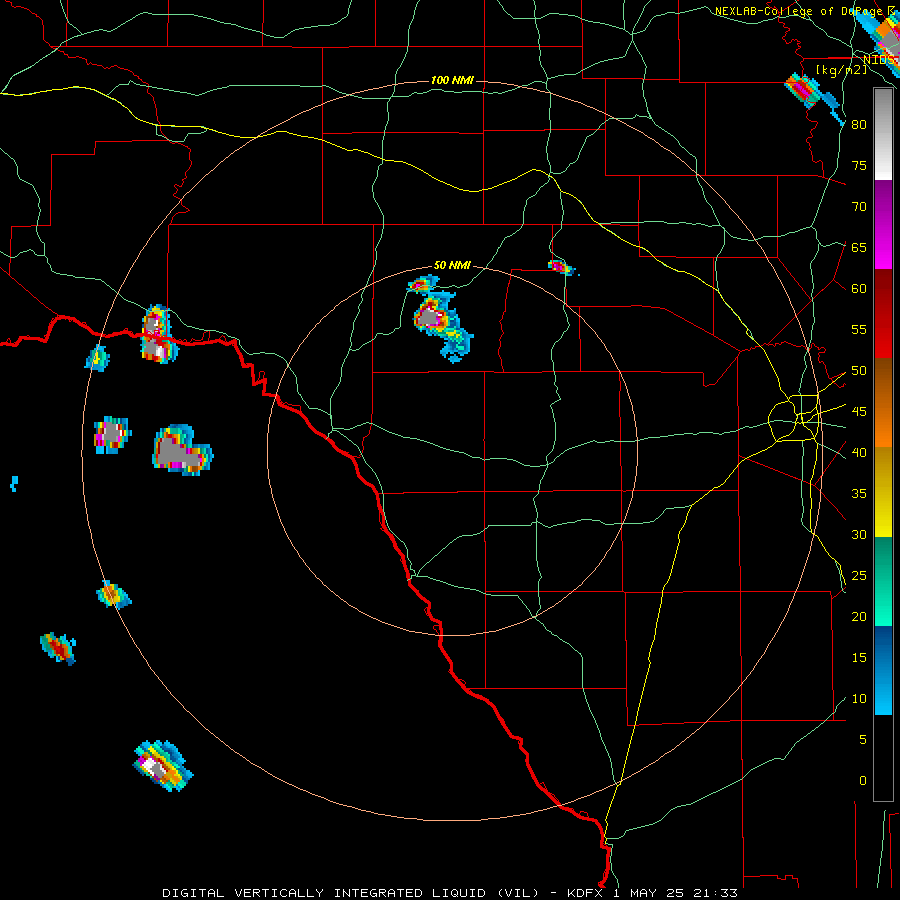Click the 80 value on the scale

point(859,125)
